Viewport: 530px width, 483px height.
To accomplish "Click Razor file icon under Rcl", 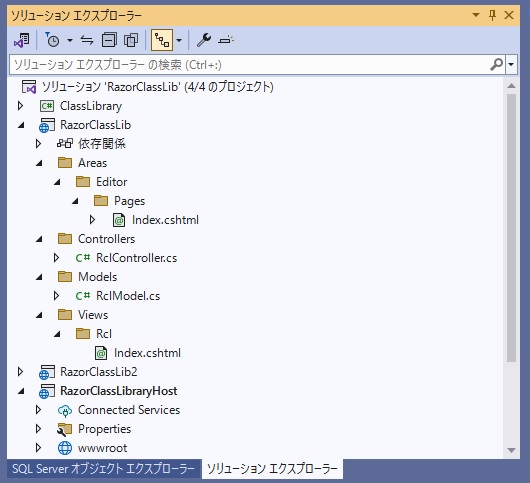I will click(x=101, y=353).
